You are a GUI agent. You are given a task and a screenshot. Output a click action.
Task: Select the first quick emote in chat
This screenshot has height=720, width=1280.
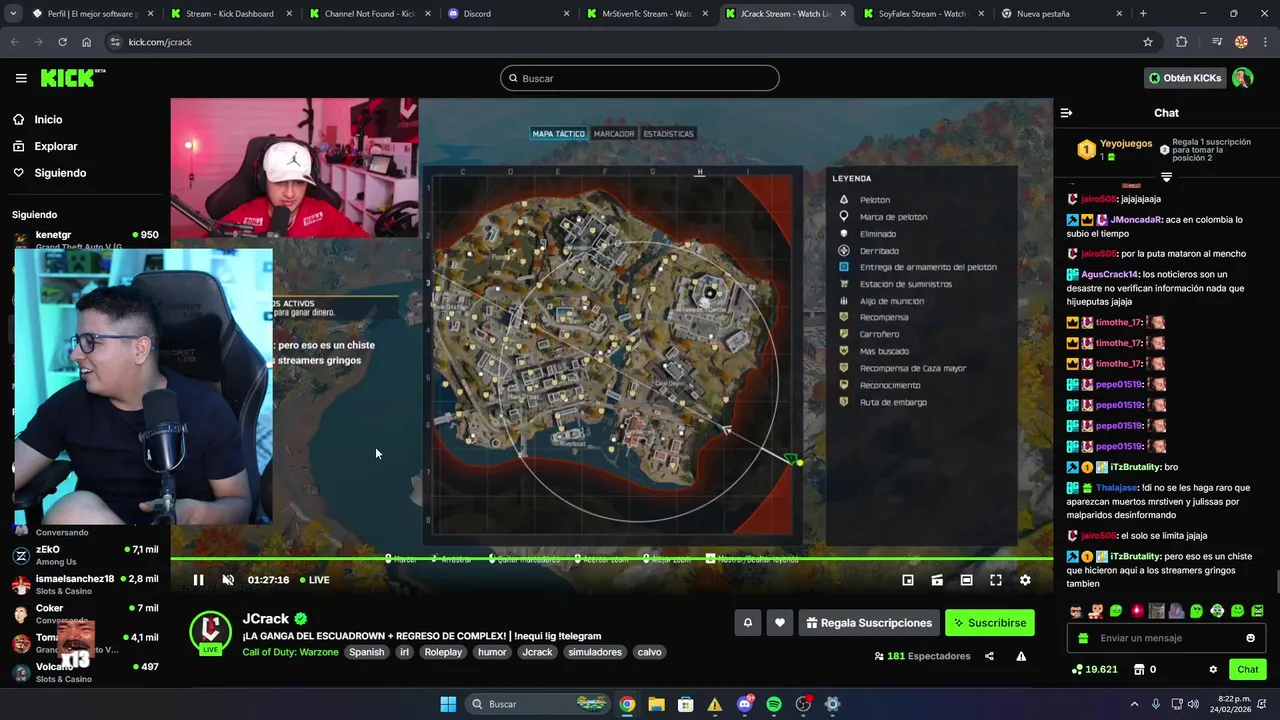point(1076,611)
